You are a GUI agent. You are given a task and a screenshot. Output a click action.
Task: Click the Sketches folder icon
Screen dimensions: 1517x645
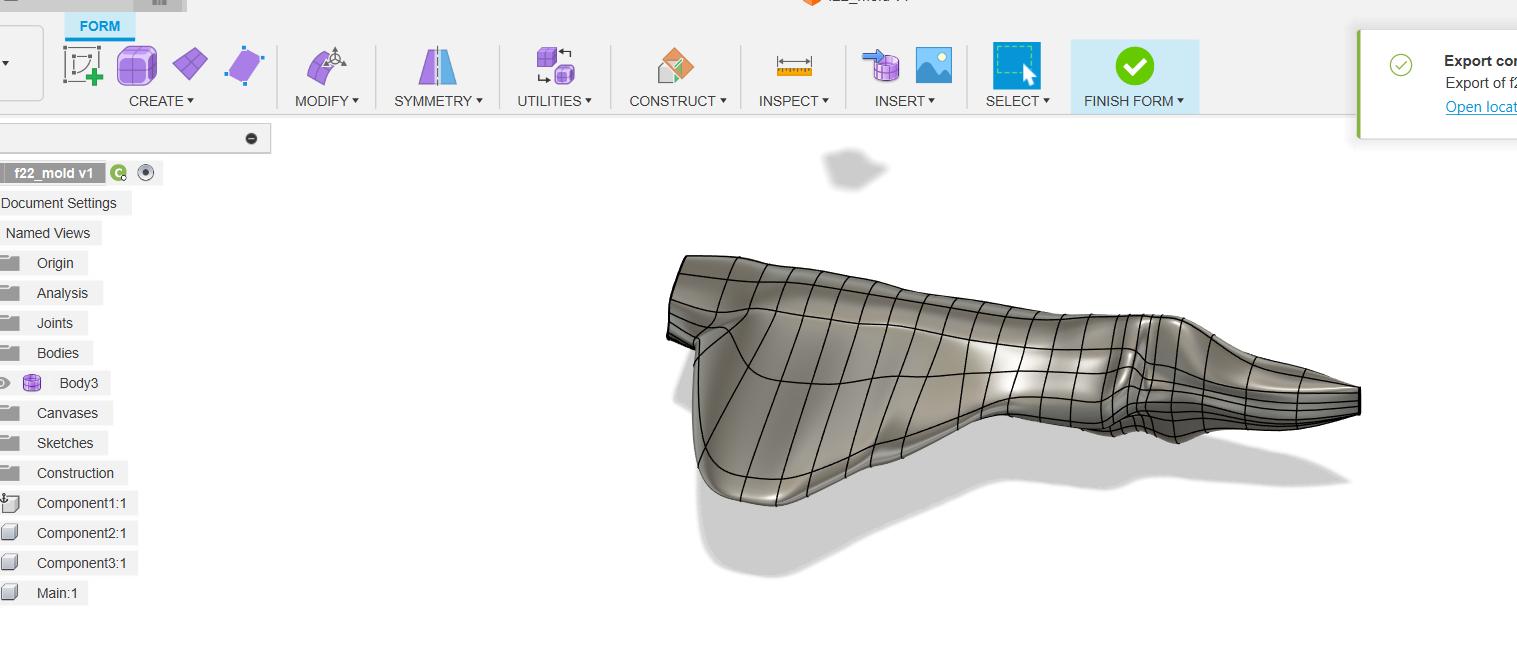[10, 443]
